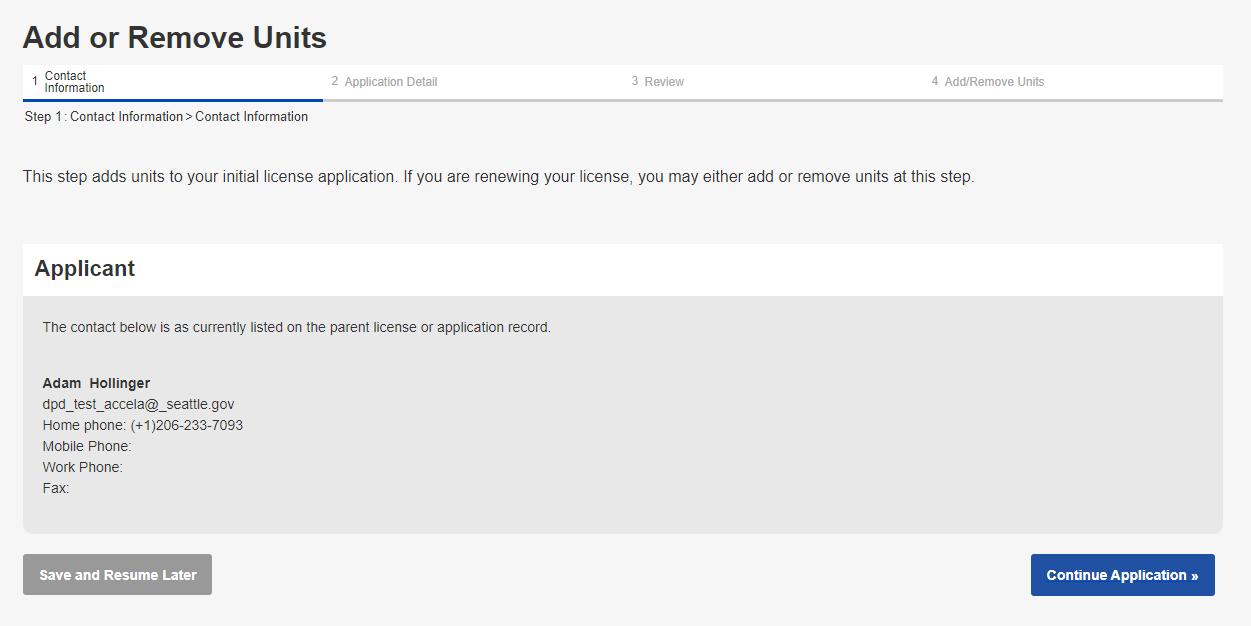Click the Mobile Phone label

(87, 446)
